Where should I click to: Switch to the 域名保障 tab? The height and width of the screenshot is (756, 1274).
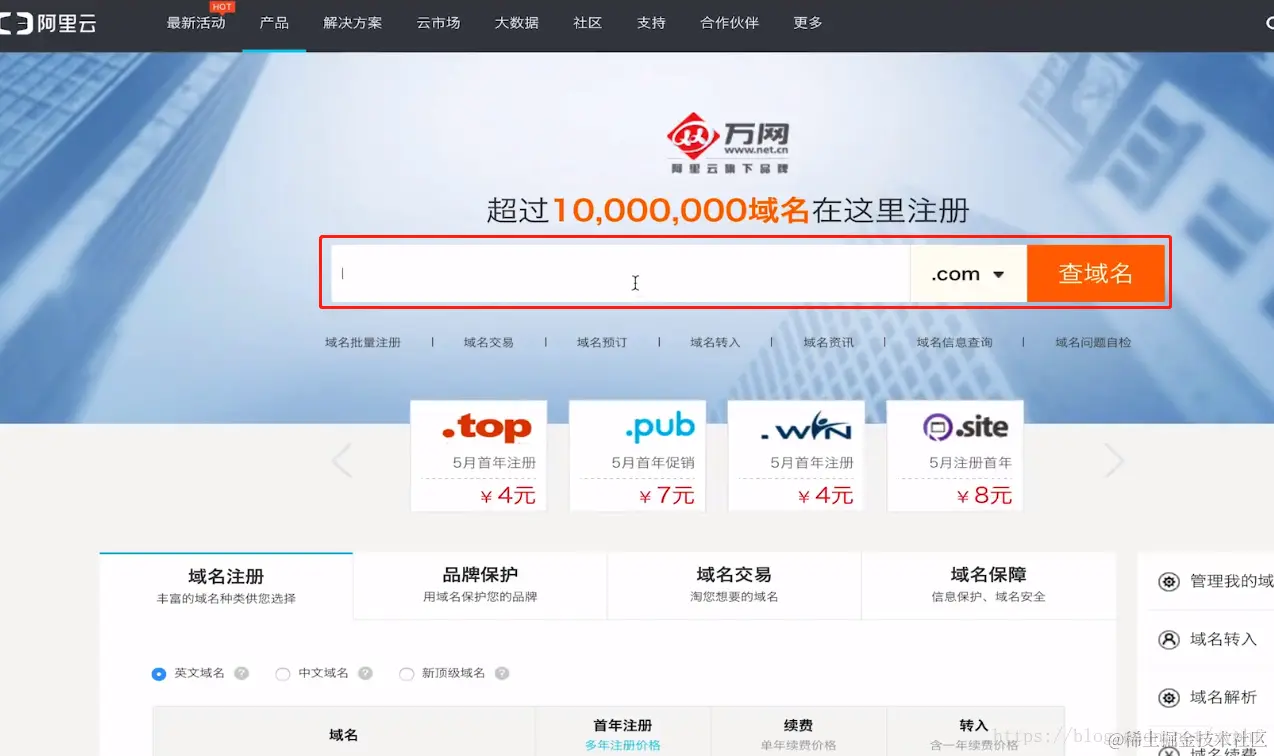click(x=988, y=586)
